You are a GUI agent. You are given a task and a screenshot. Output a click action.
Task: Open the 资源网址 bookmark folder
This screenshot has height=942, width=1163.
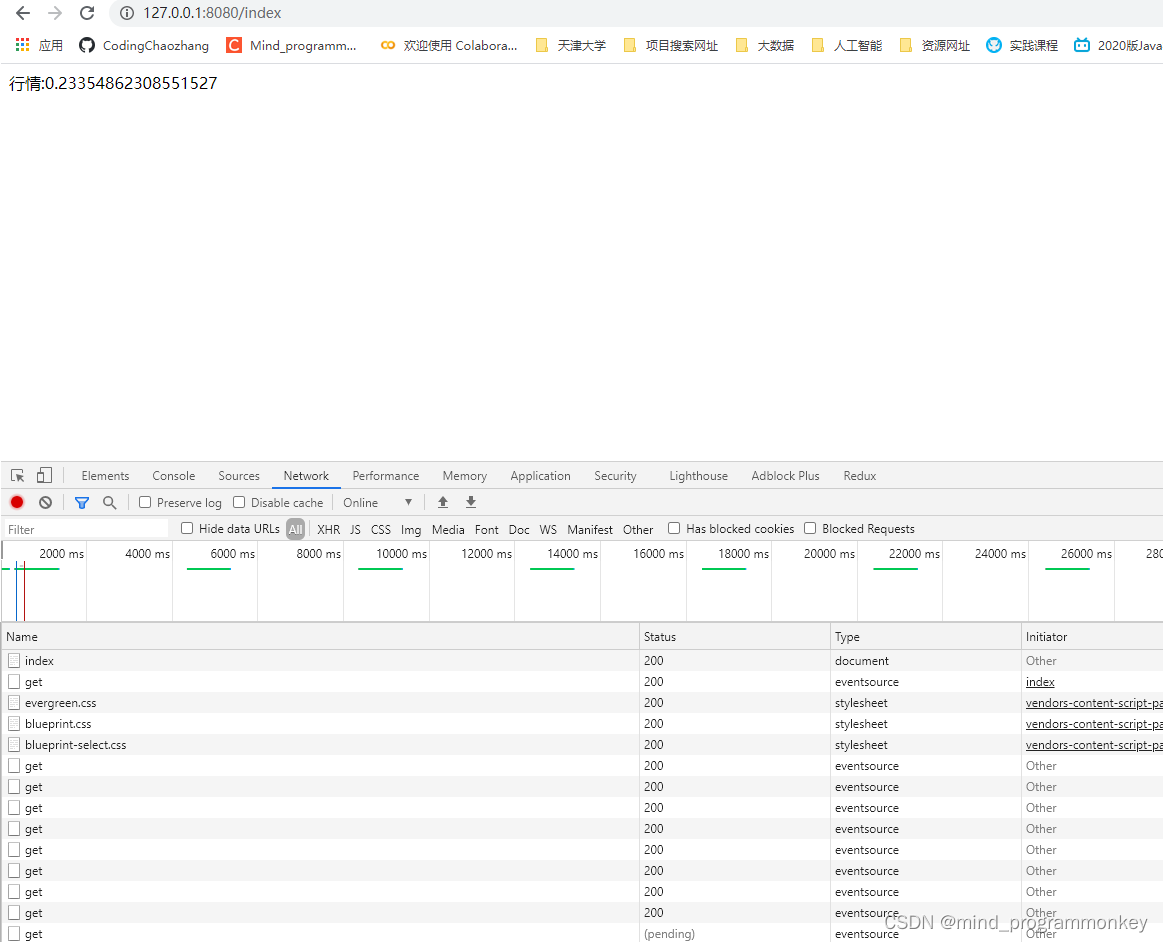(x=935, y=45)
